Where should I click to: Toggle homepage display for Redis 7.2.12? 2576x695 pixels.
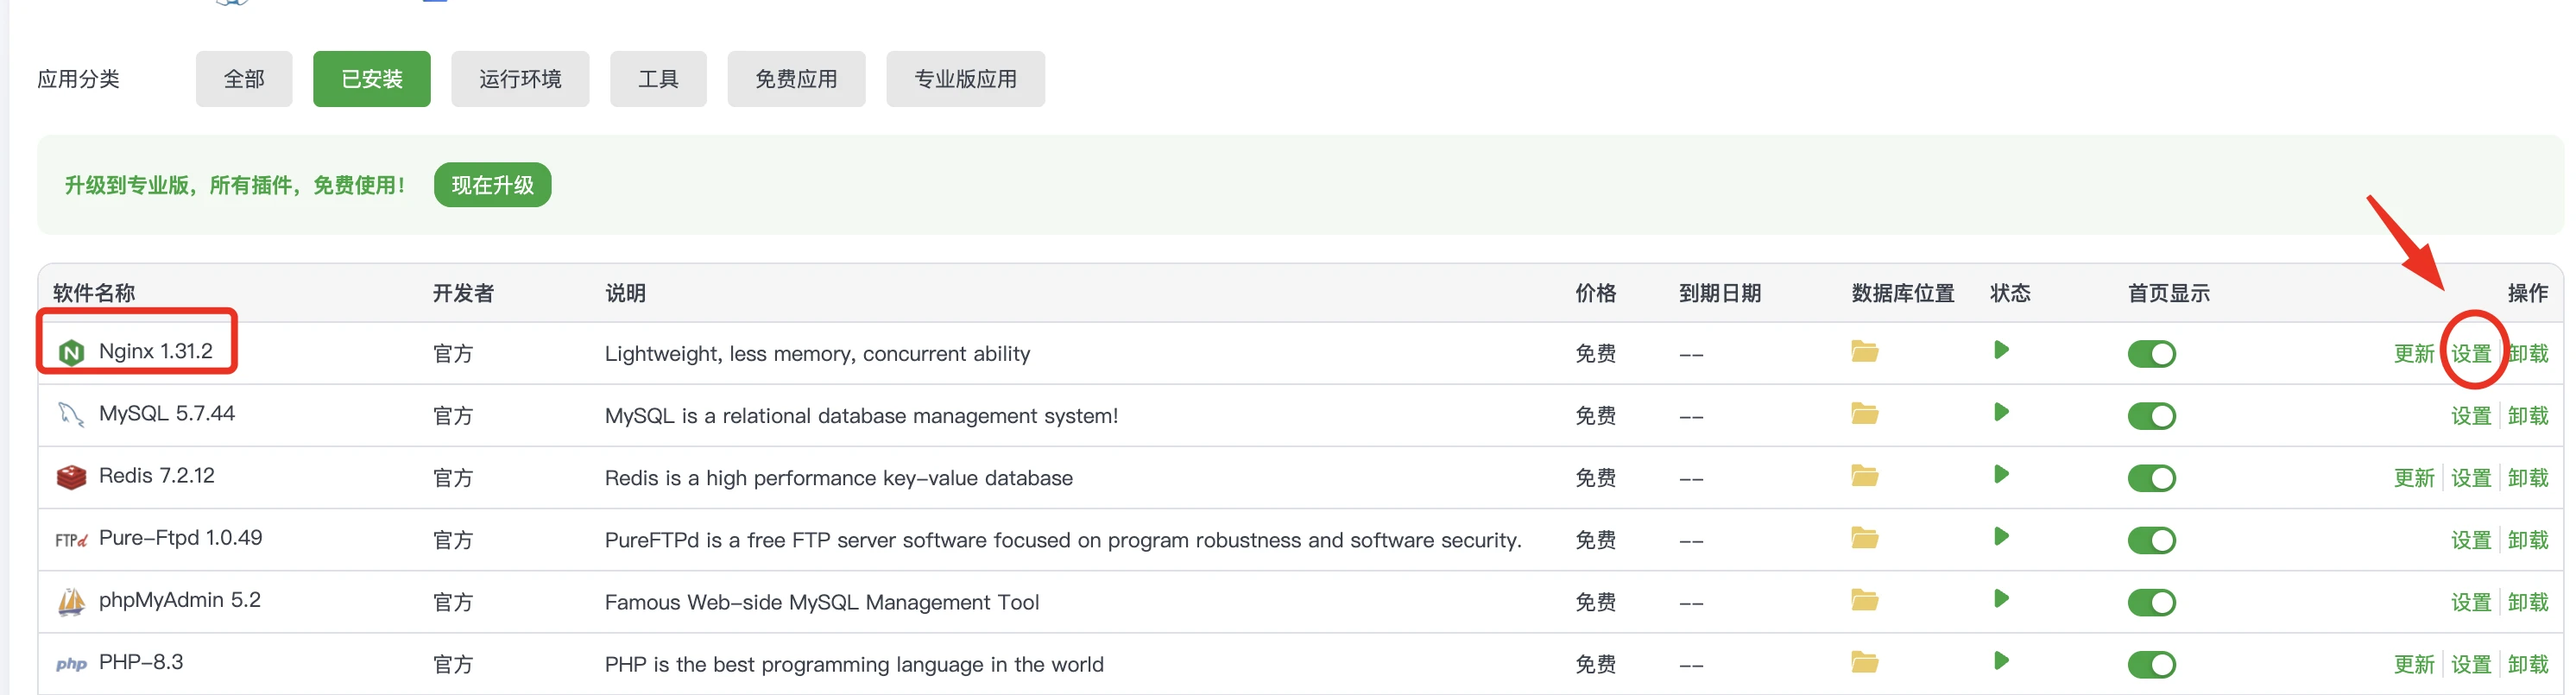point(2151,478)
